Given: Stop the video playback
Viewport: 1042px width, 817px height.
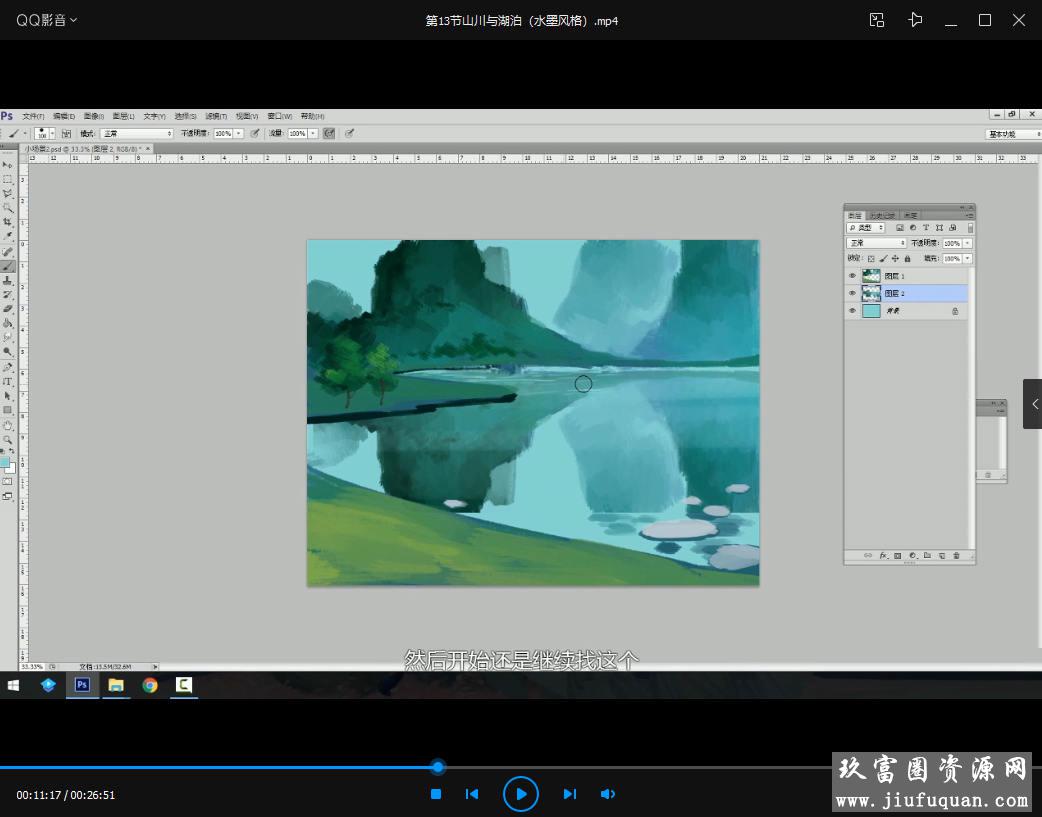Looking at the screenshot, I should [x=436, y=794].
